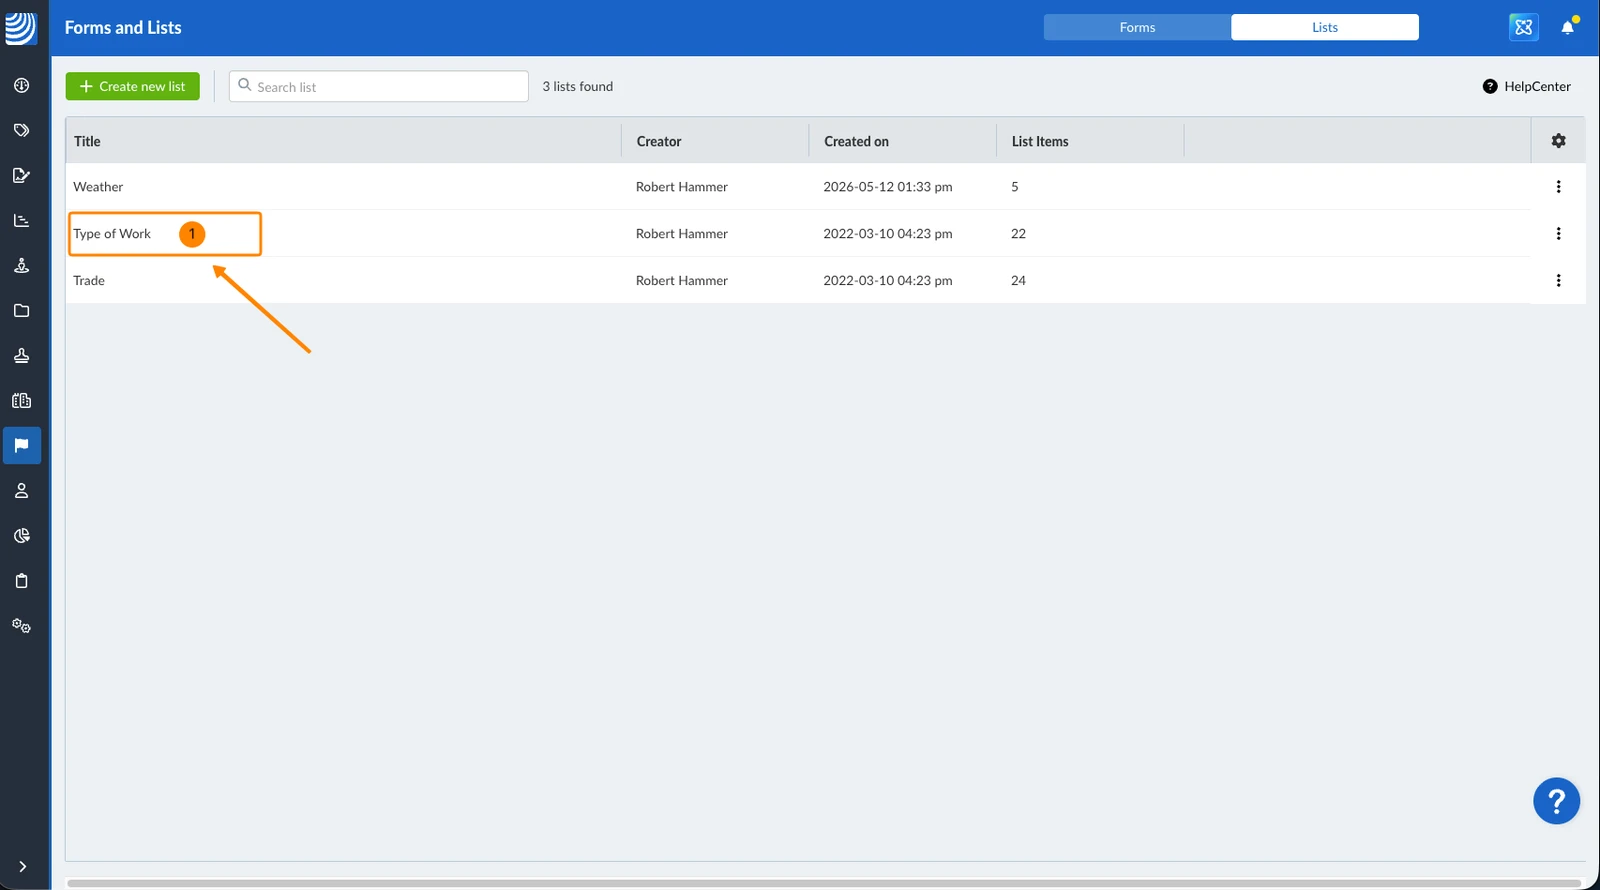
Task: Switch to the Forms tab
Action: (x=1137, y=27)
